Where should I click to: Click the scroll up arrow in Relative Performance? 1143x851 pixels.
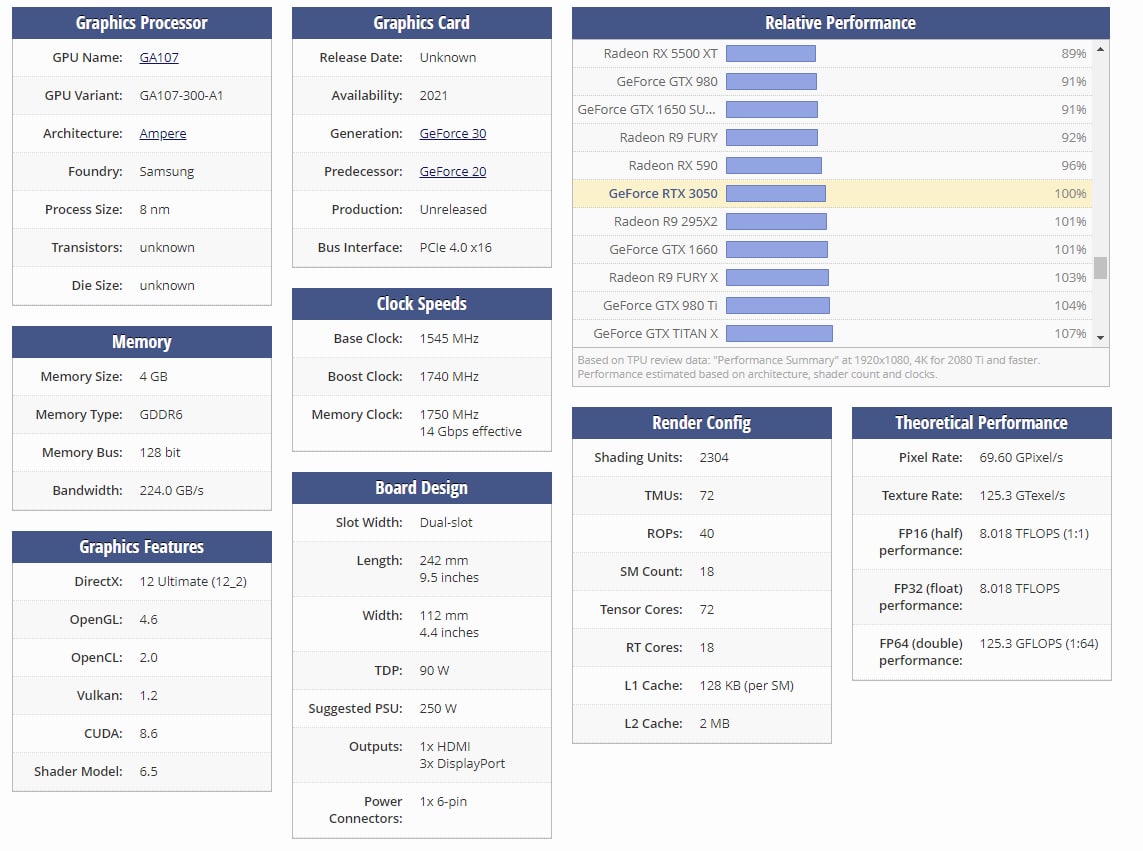[1100, 49]
